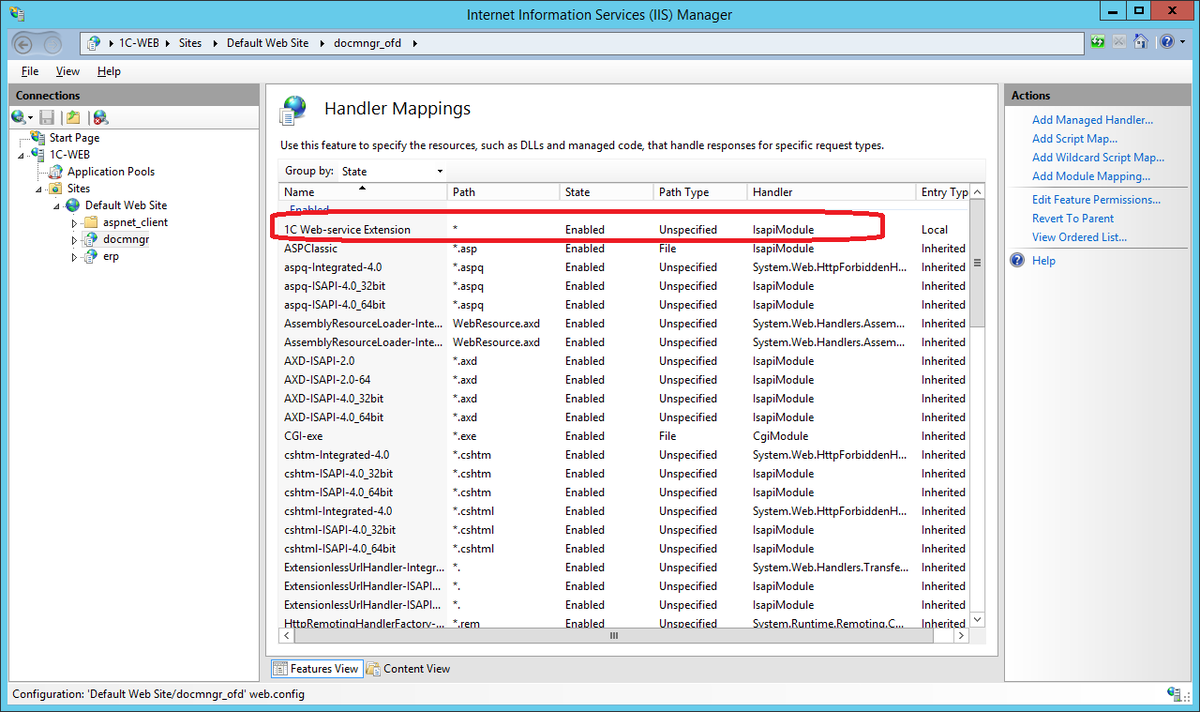The height and width of the screenshot is (712, 1200).
Task: Expand the docmngr tree node
Action: coord(74,239)
